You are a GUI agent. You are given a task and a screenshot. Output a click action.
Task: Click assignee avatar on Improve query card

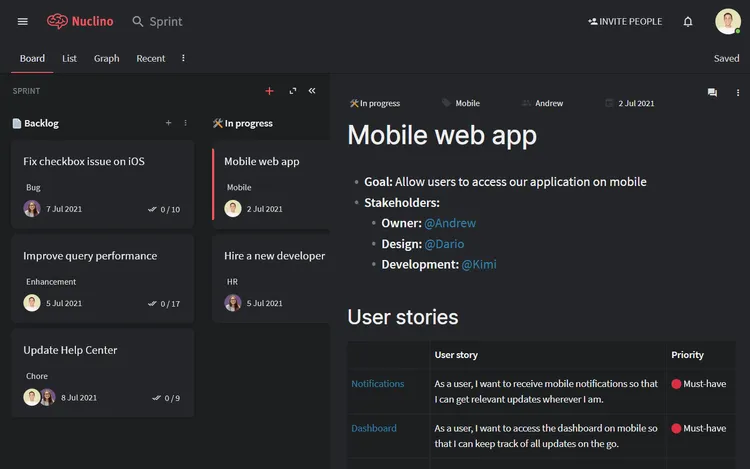(x=32, y=303)
